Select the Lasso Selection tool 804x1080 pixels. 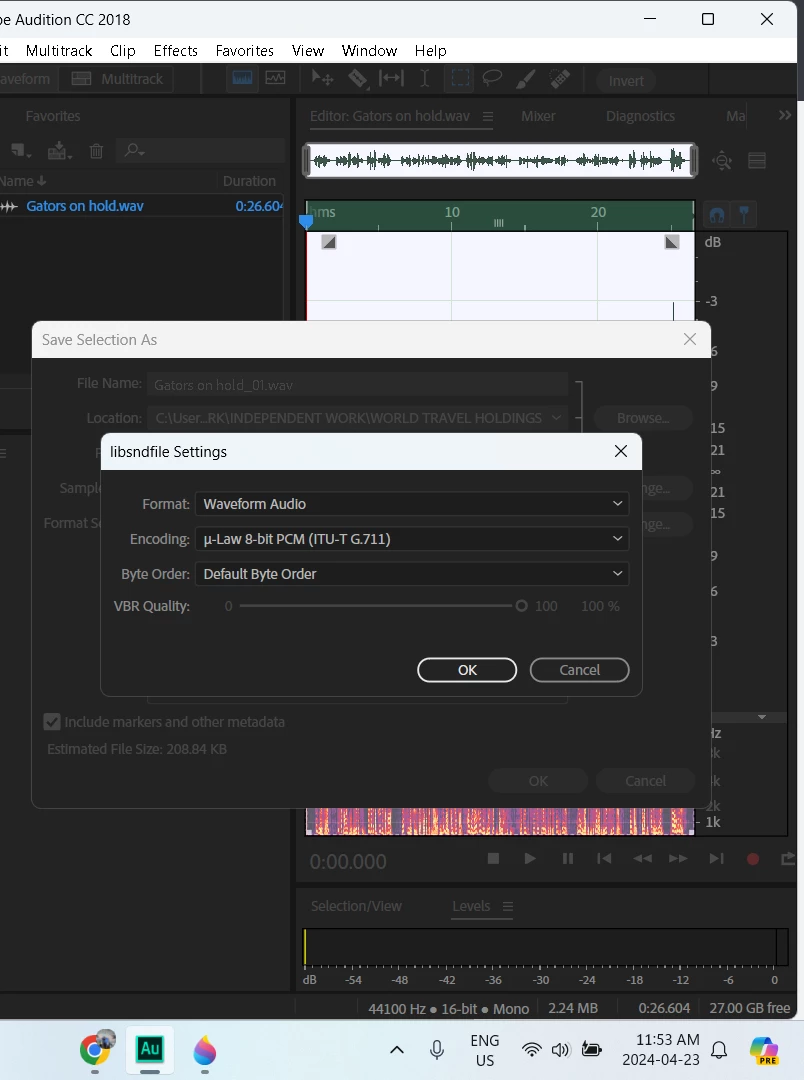tap(492, 79)
